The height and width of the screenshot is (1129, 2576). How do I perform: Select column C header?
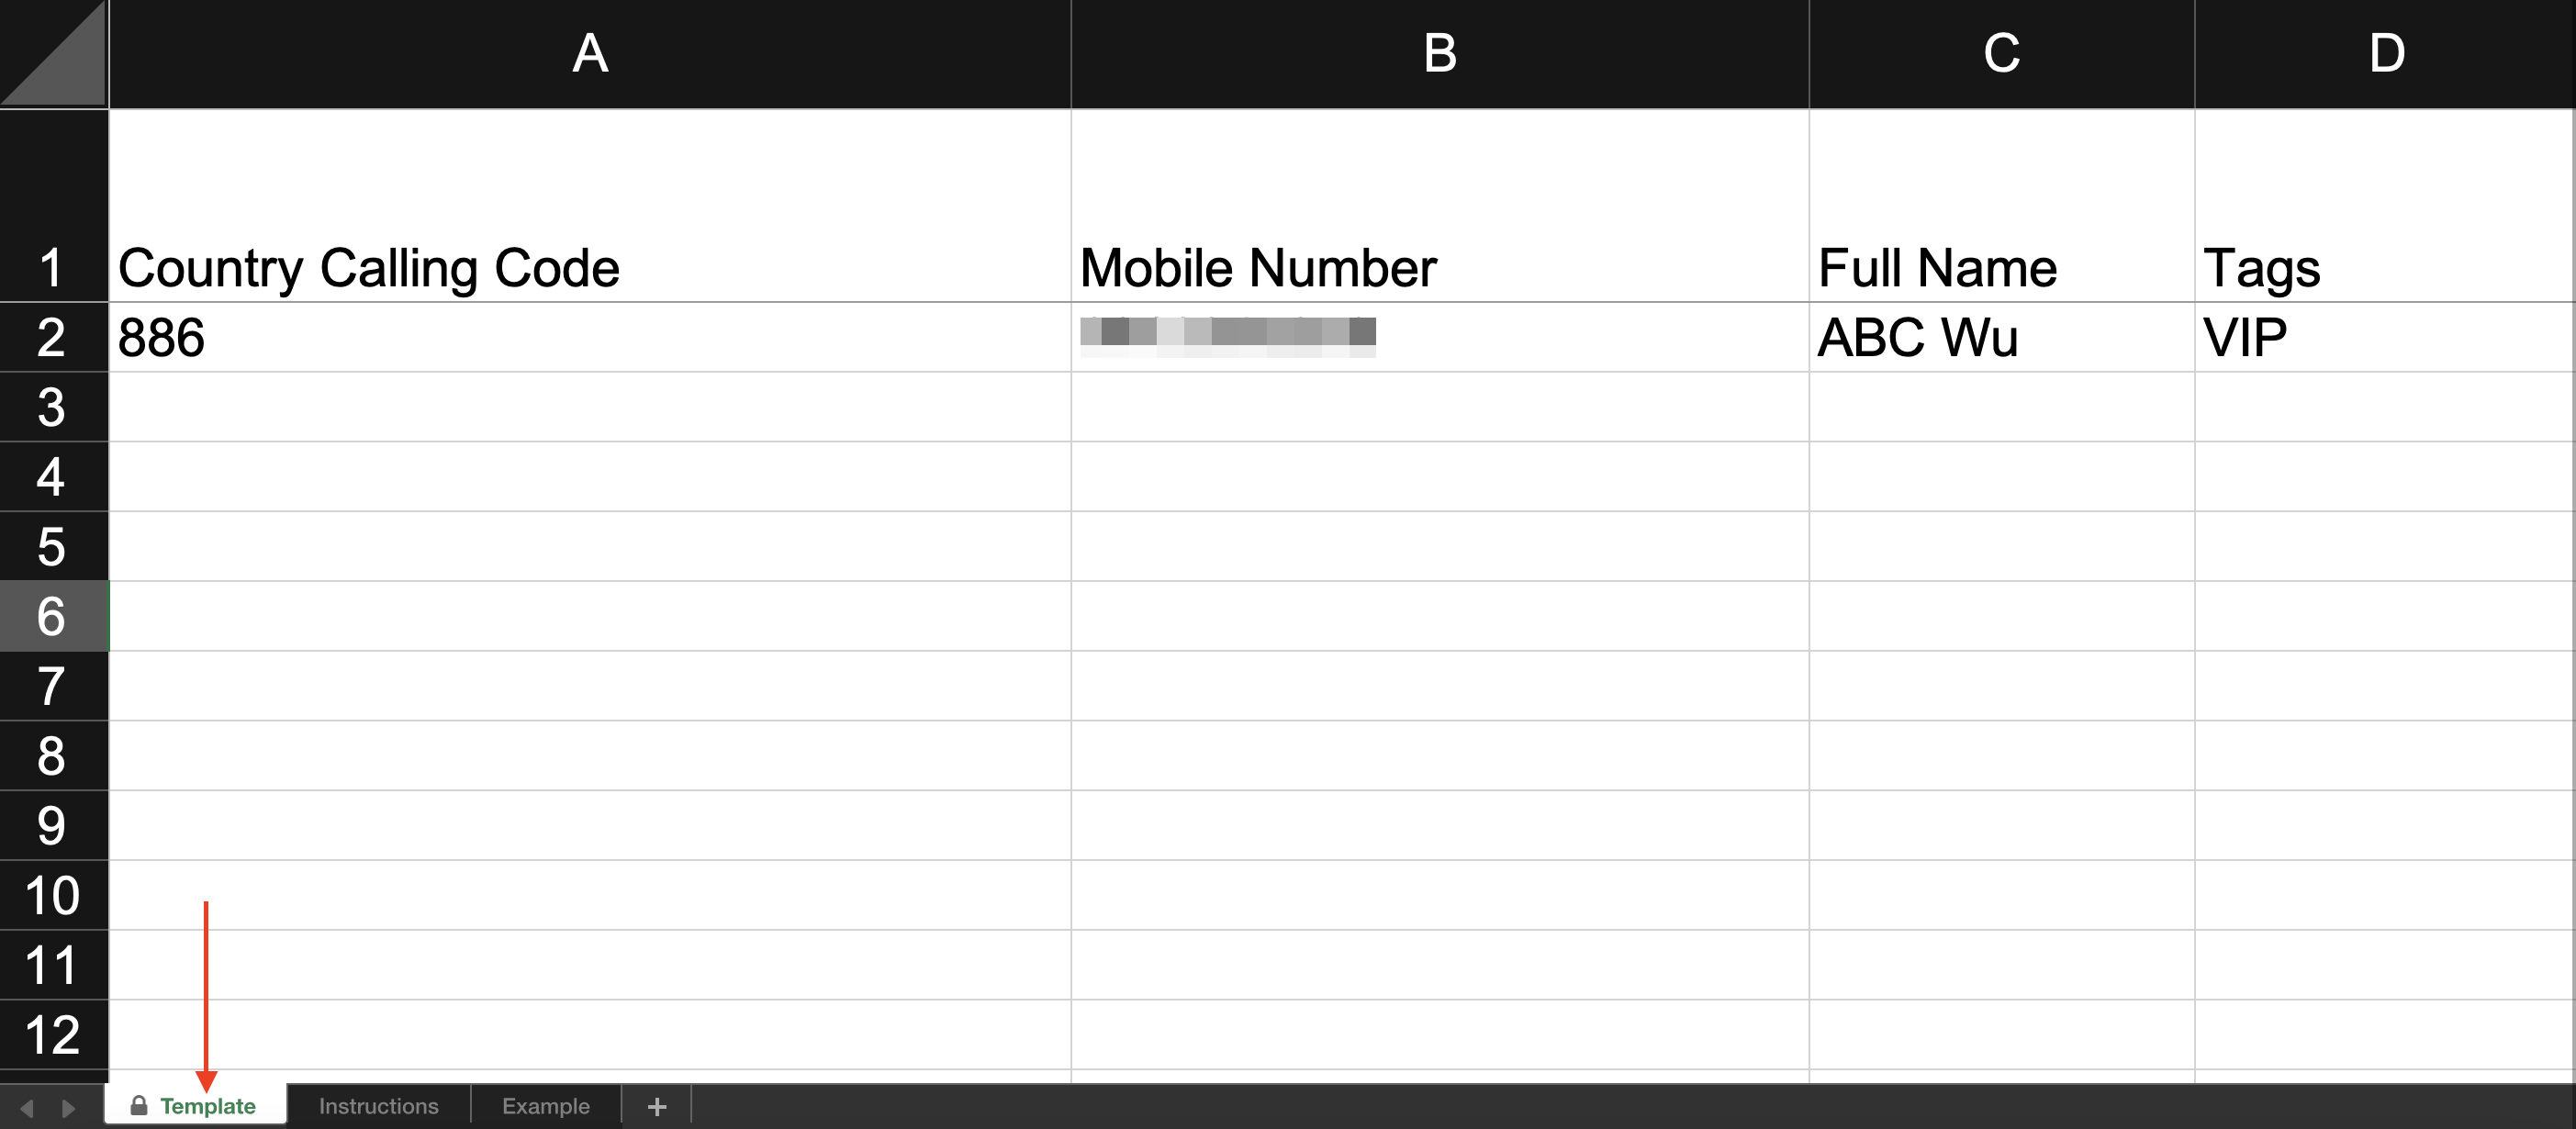click(2002, 53)
